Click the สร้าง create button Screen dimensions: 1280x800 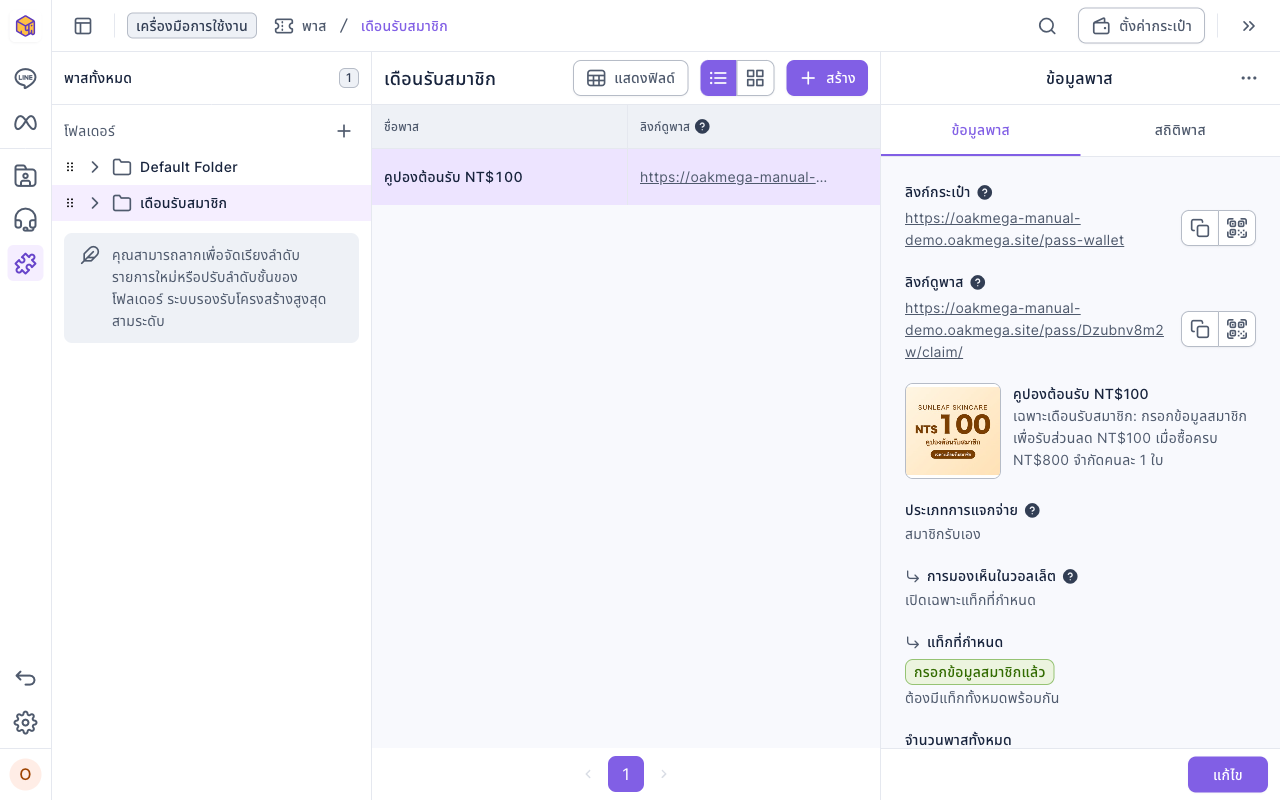pyautogui.click(x=827, y=78)
